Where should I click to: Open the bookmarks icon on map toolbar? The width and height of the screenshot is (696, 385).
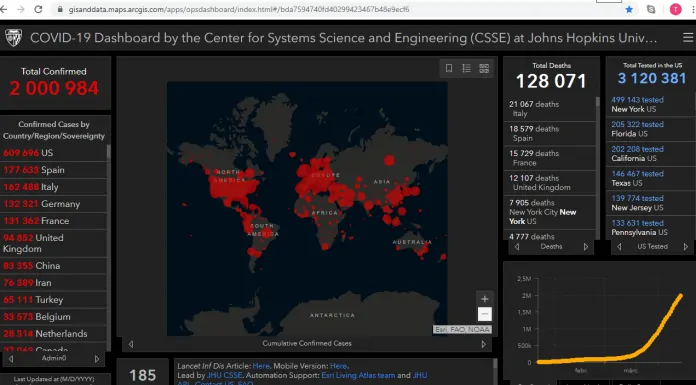click(x=449, y=68)
